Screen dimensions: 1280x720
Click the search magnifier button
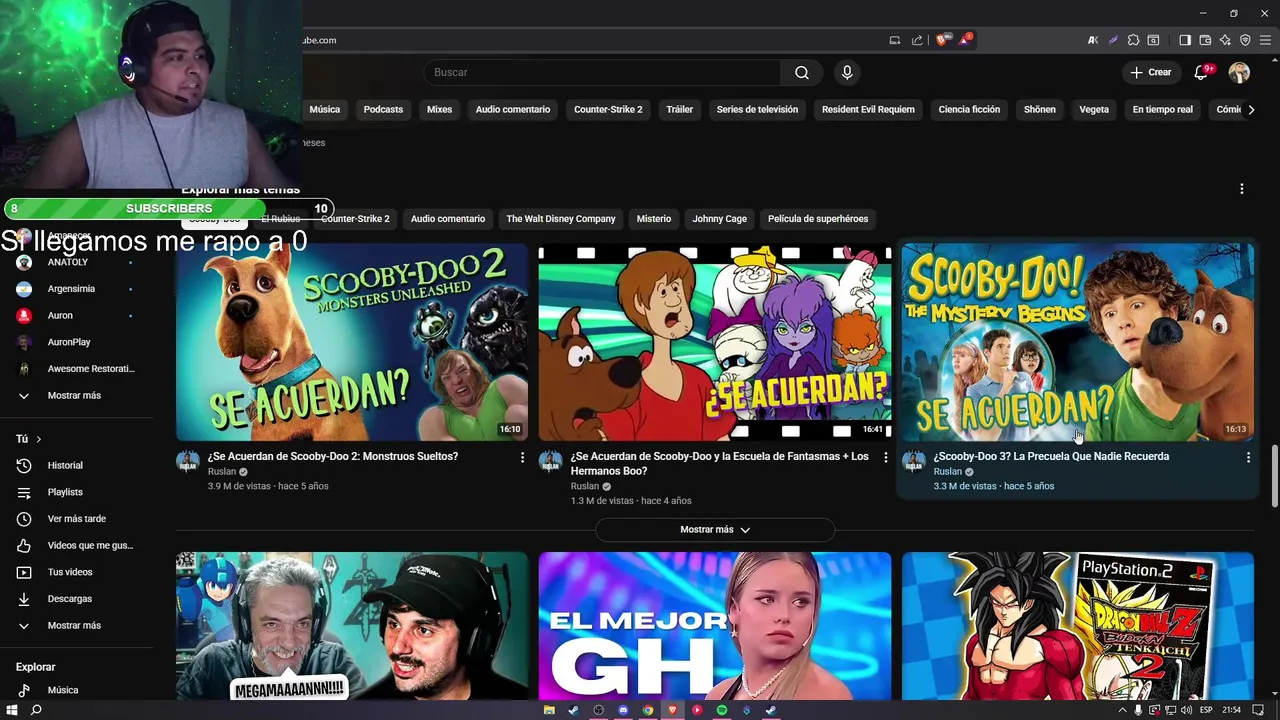coord(802,72)
